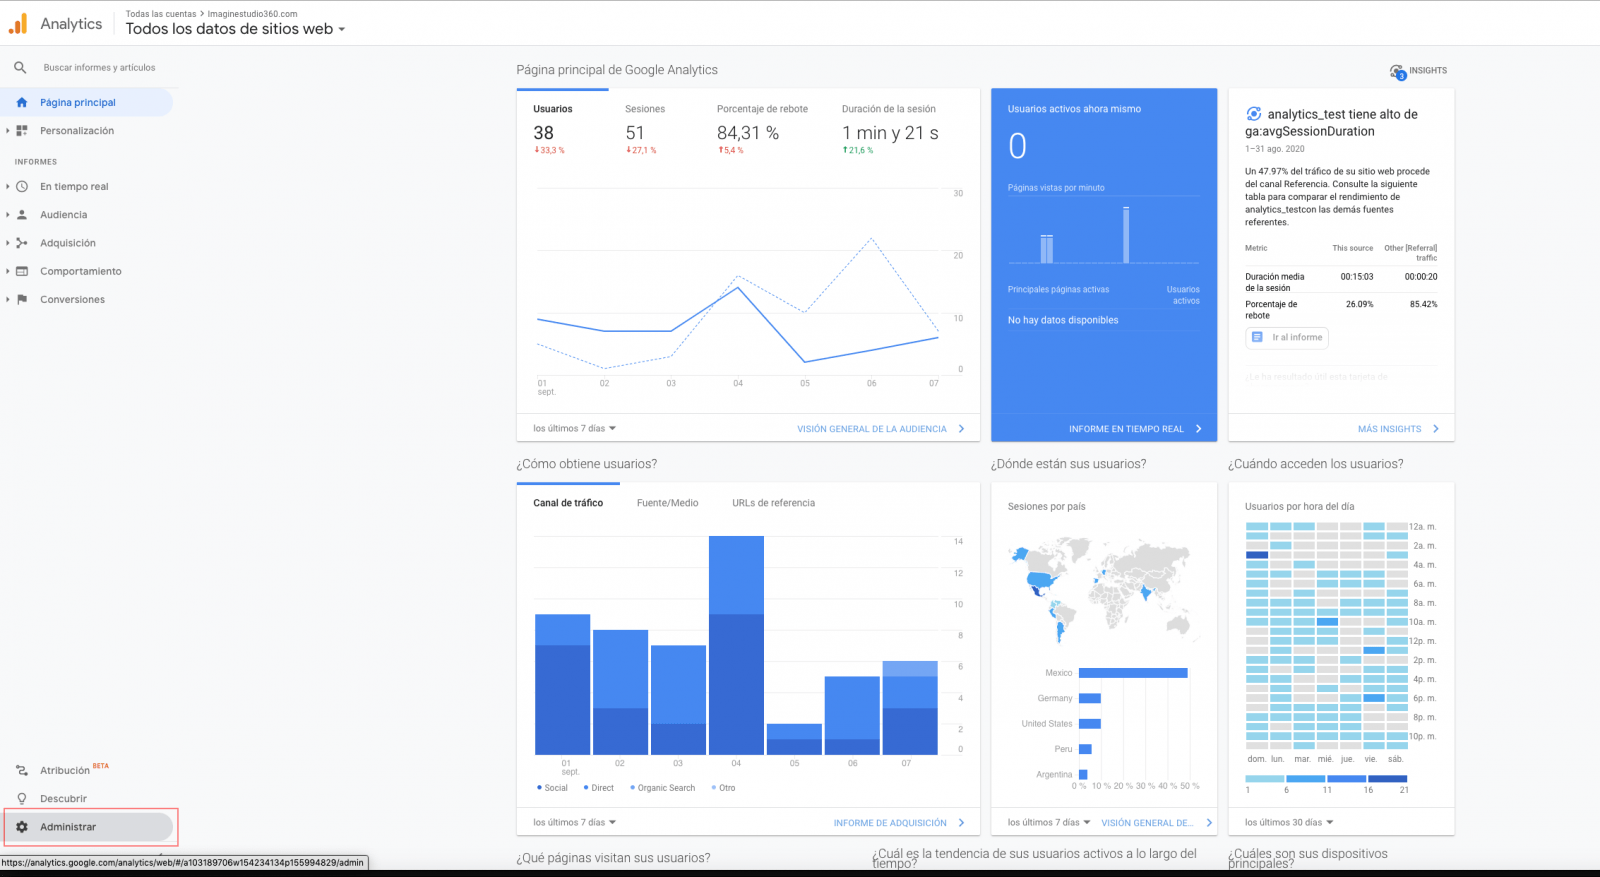Image resolution: width=1600 pixels, height=877 pixels.
Task: Click the report icon in Ir al informe
Action: coord(1257,337)
